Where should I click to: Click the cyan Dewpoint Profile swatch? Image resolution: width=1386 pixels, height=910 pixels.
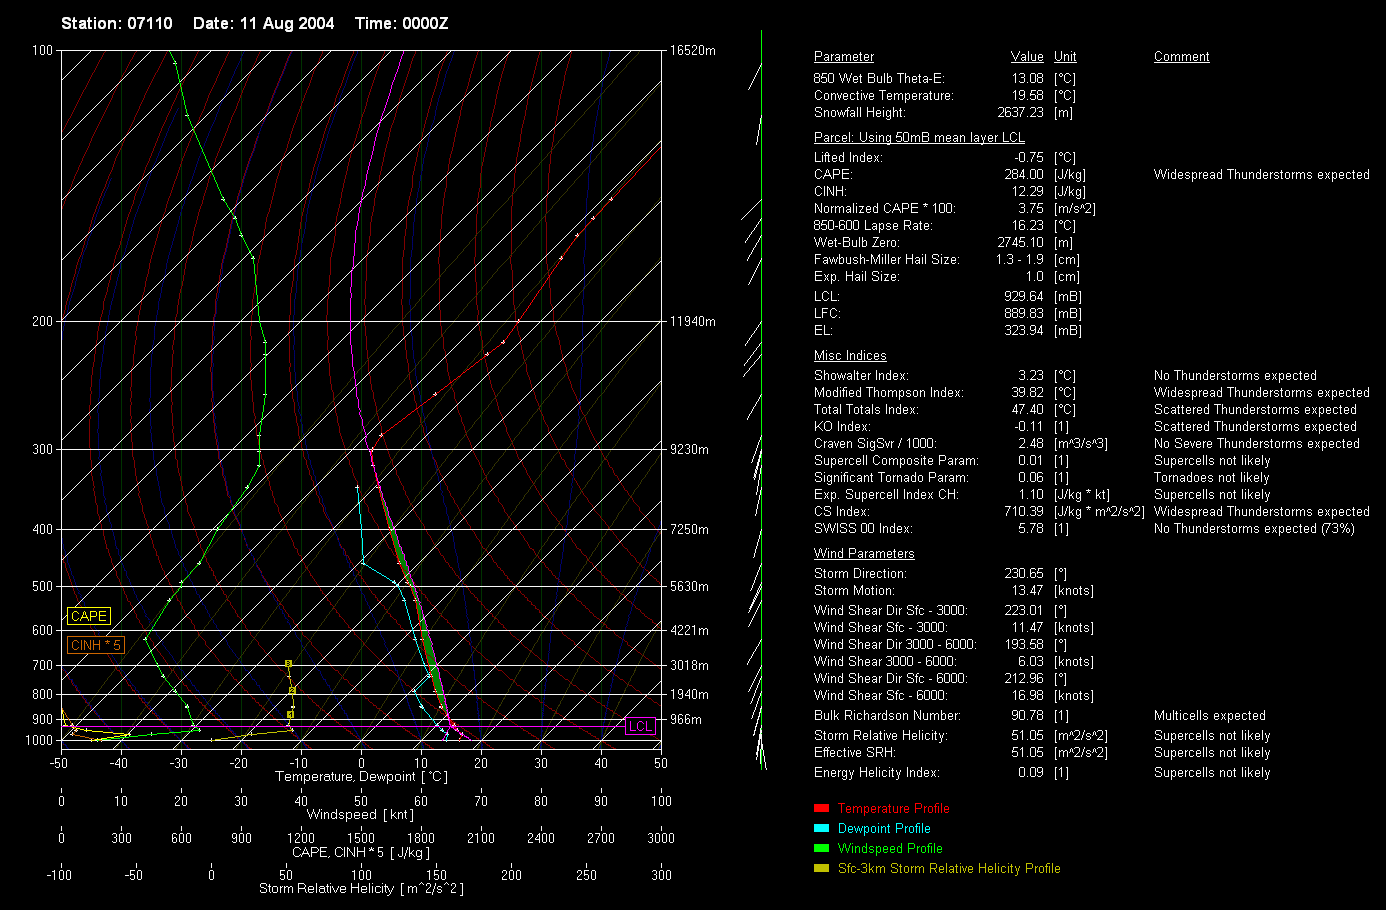pos(822,828)
